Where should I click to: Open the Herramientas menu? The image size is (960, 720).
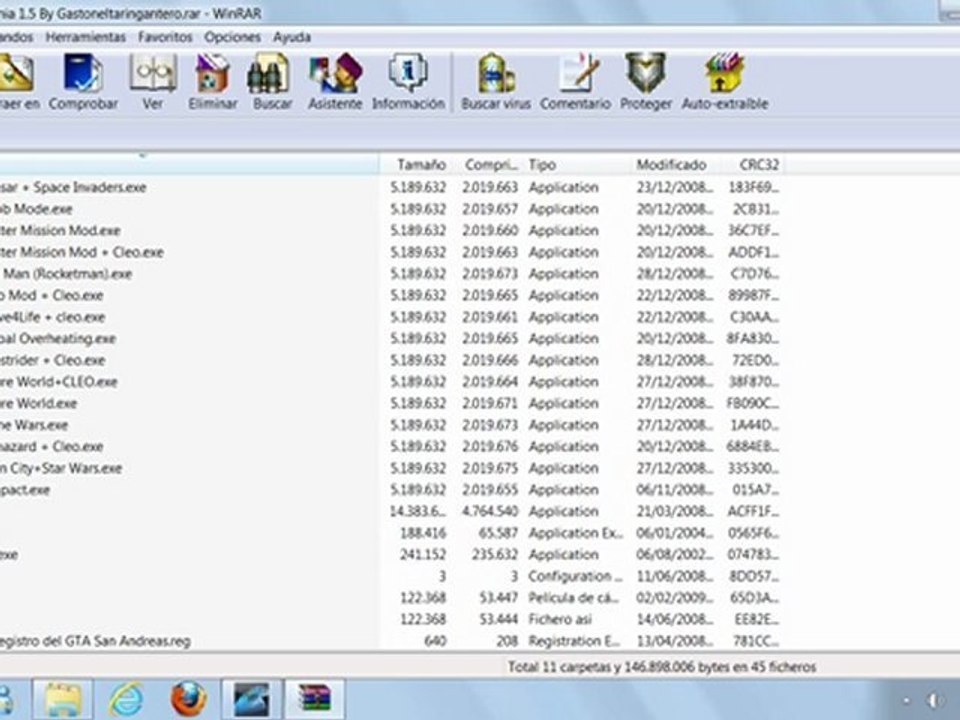86,37
